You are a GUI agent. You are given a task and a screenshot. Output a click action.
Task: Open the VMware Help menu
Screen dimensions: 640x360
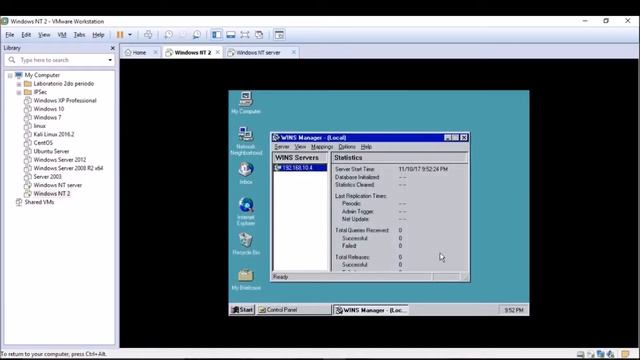(x=98, y=35)
